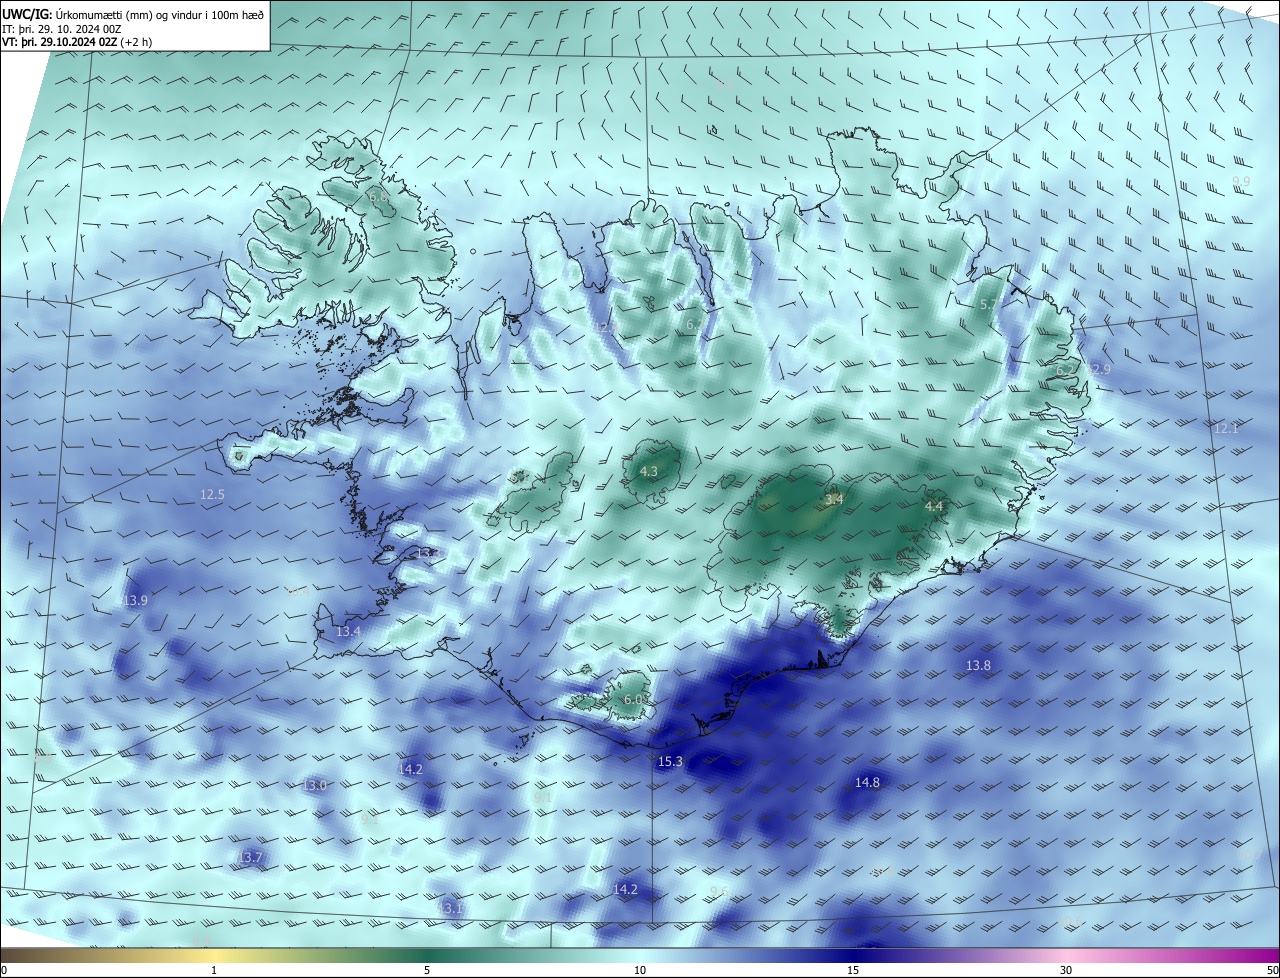Click the 12.1 value on the map
The image size is (1280, 978).
[1226, 428]
